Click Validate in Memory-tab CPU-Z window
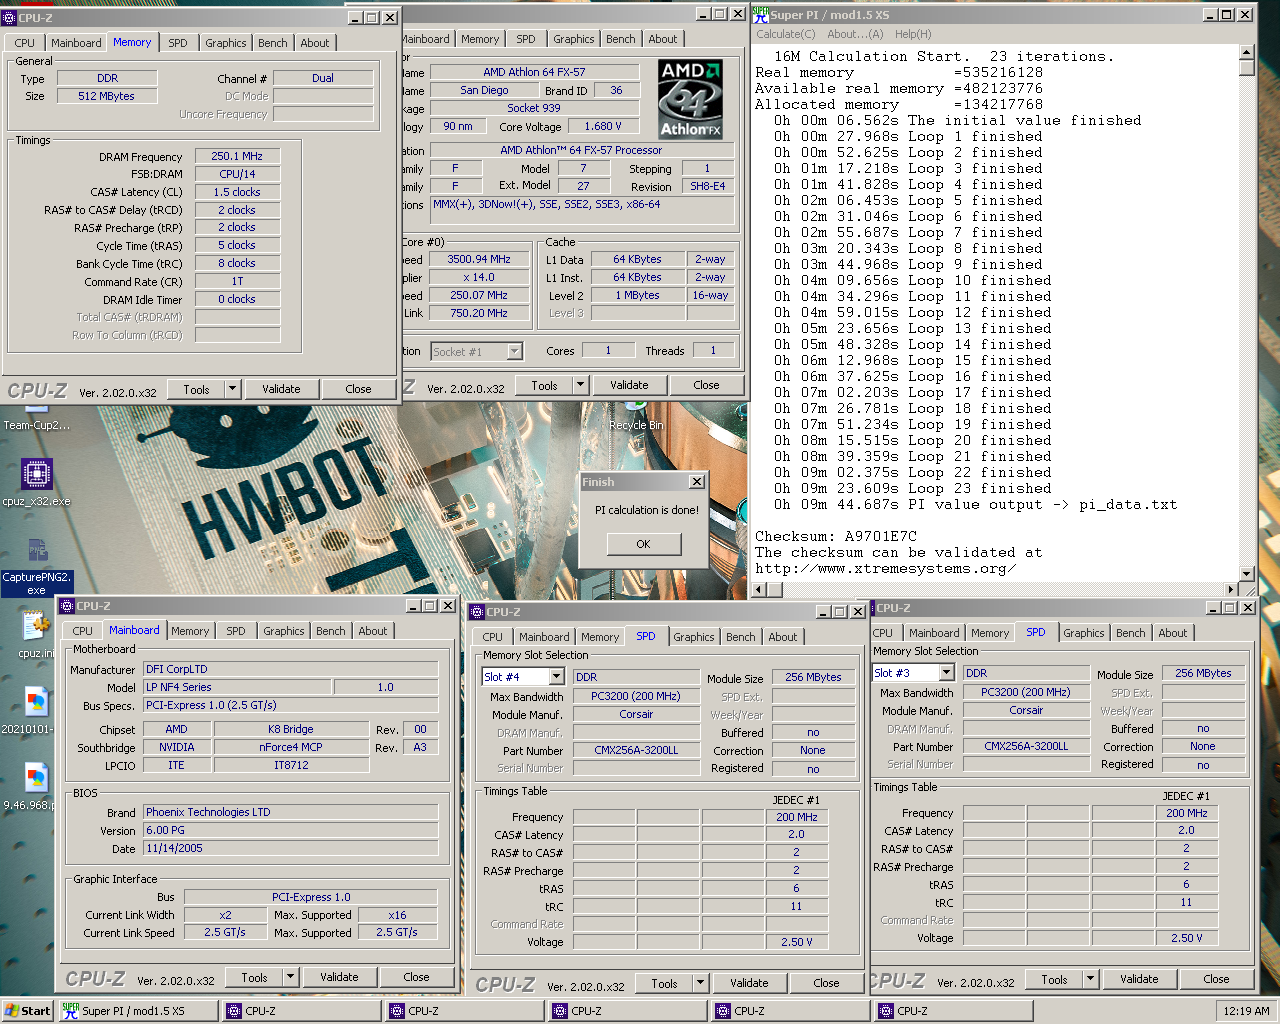Viewport: 1280px width, 1024px height. pyautogui.click(x=281, y=389)
